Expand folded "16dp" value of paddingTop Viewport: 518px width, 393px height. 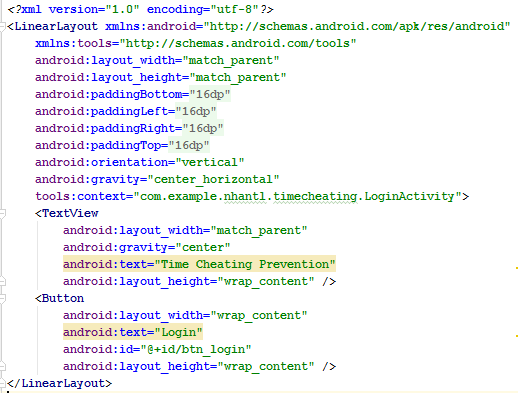coord(189,145)
